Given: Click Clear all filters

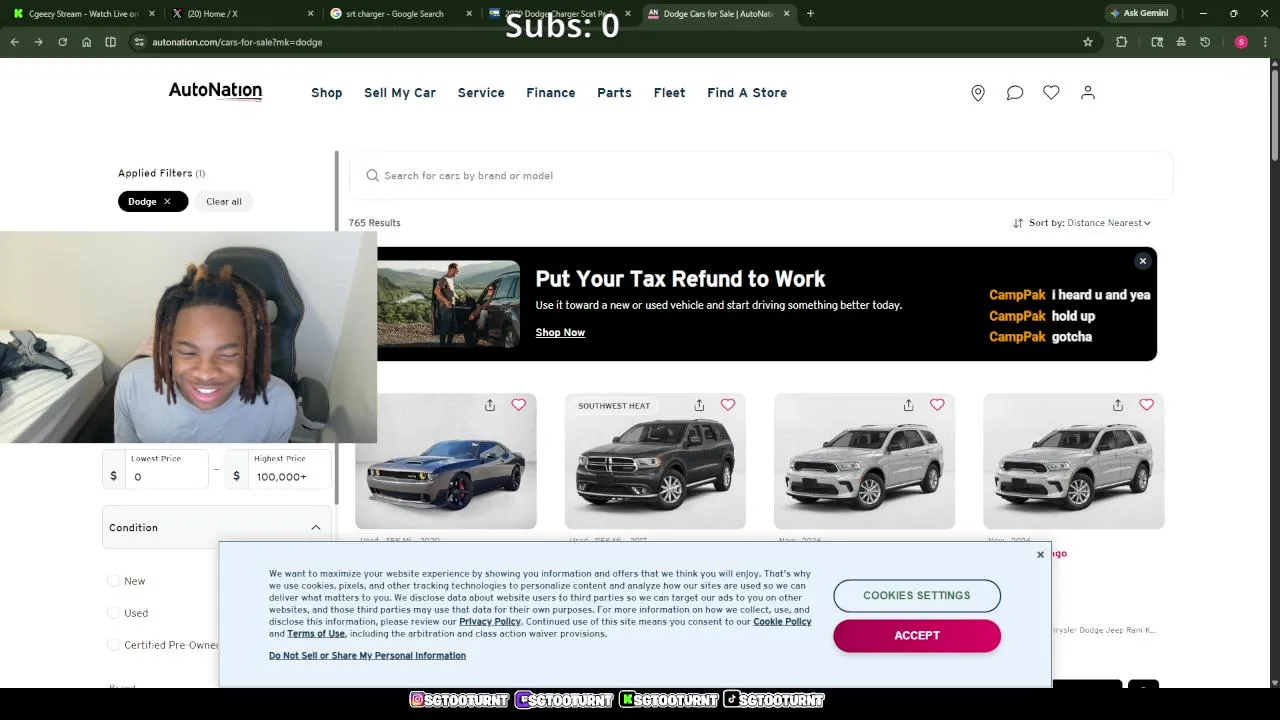Looking at the screenshot, I should (x=224, y=201).
